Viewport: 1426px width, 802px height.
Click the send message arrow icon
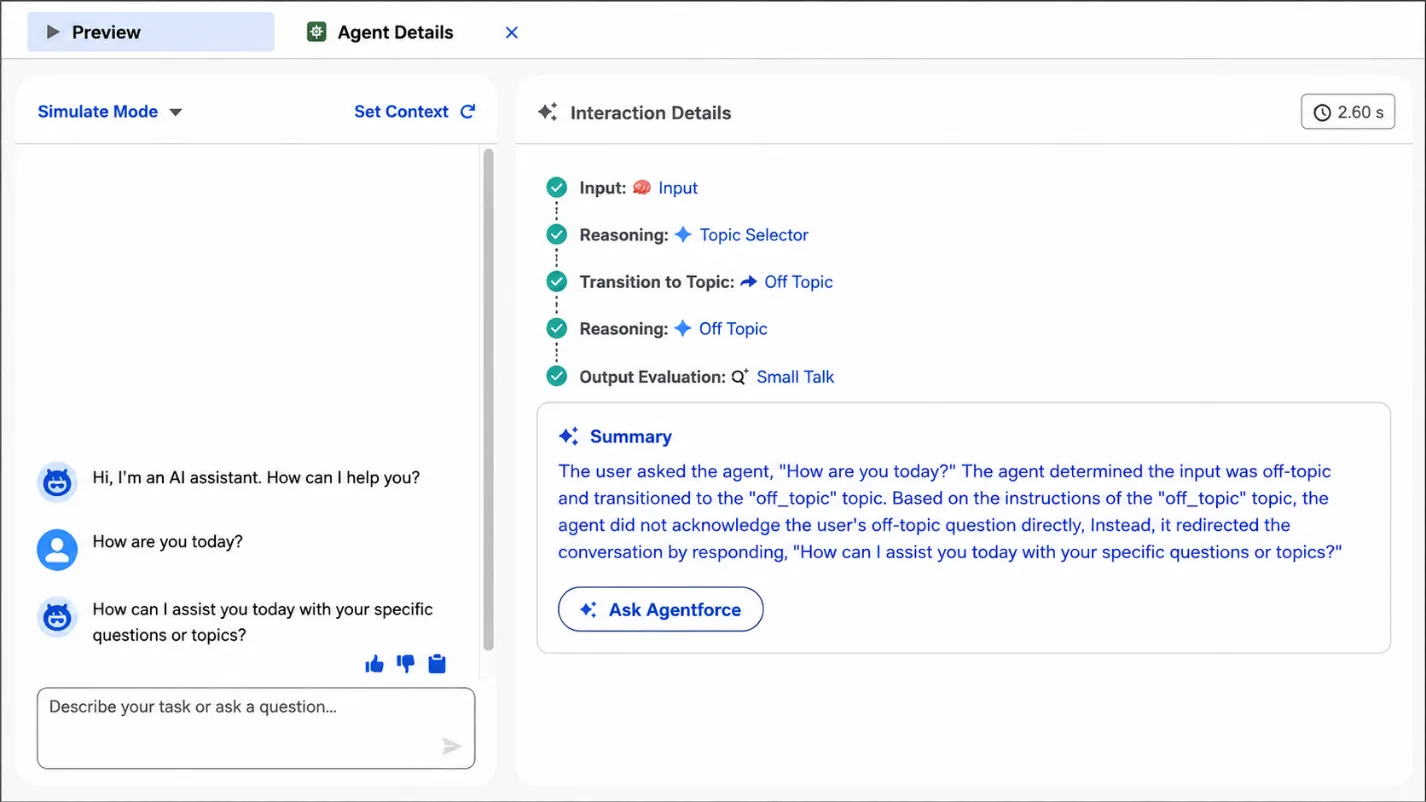452,746
